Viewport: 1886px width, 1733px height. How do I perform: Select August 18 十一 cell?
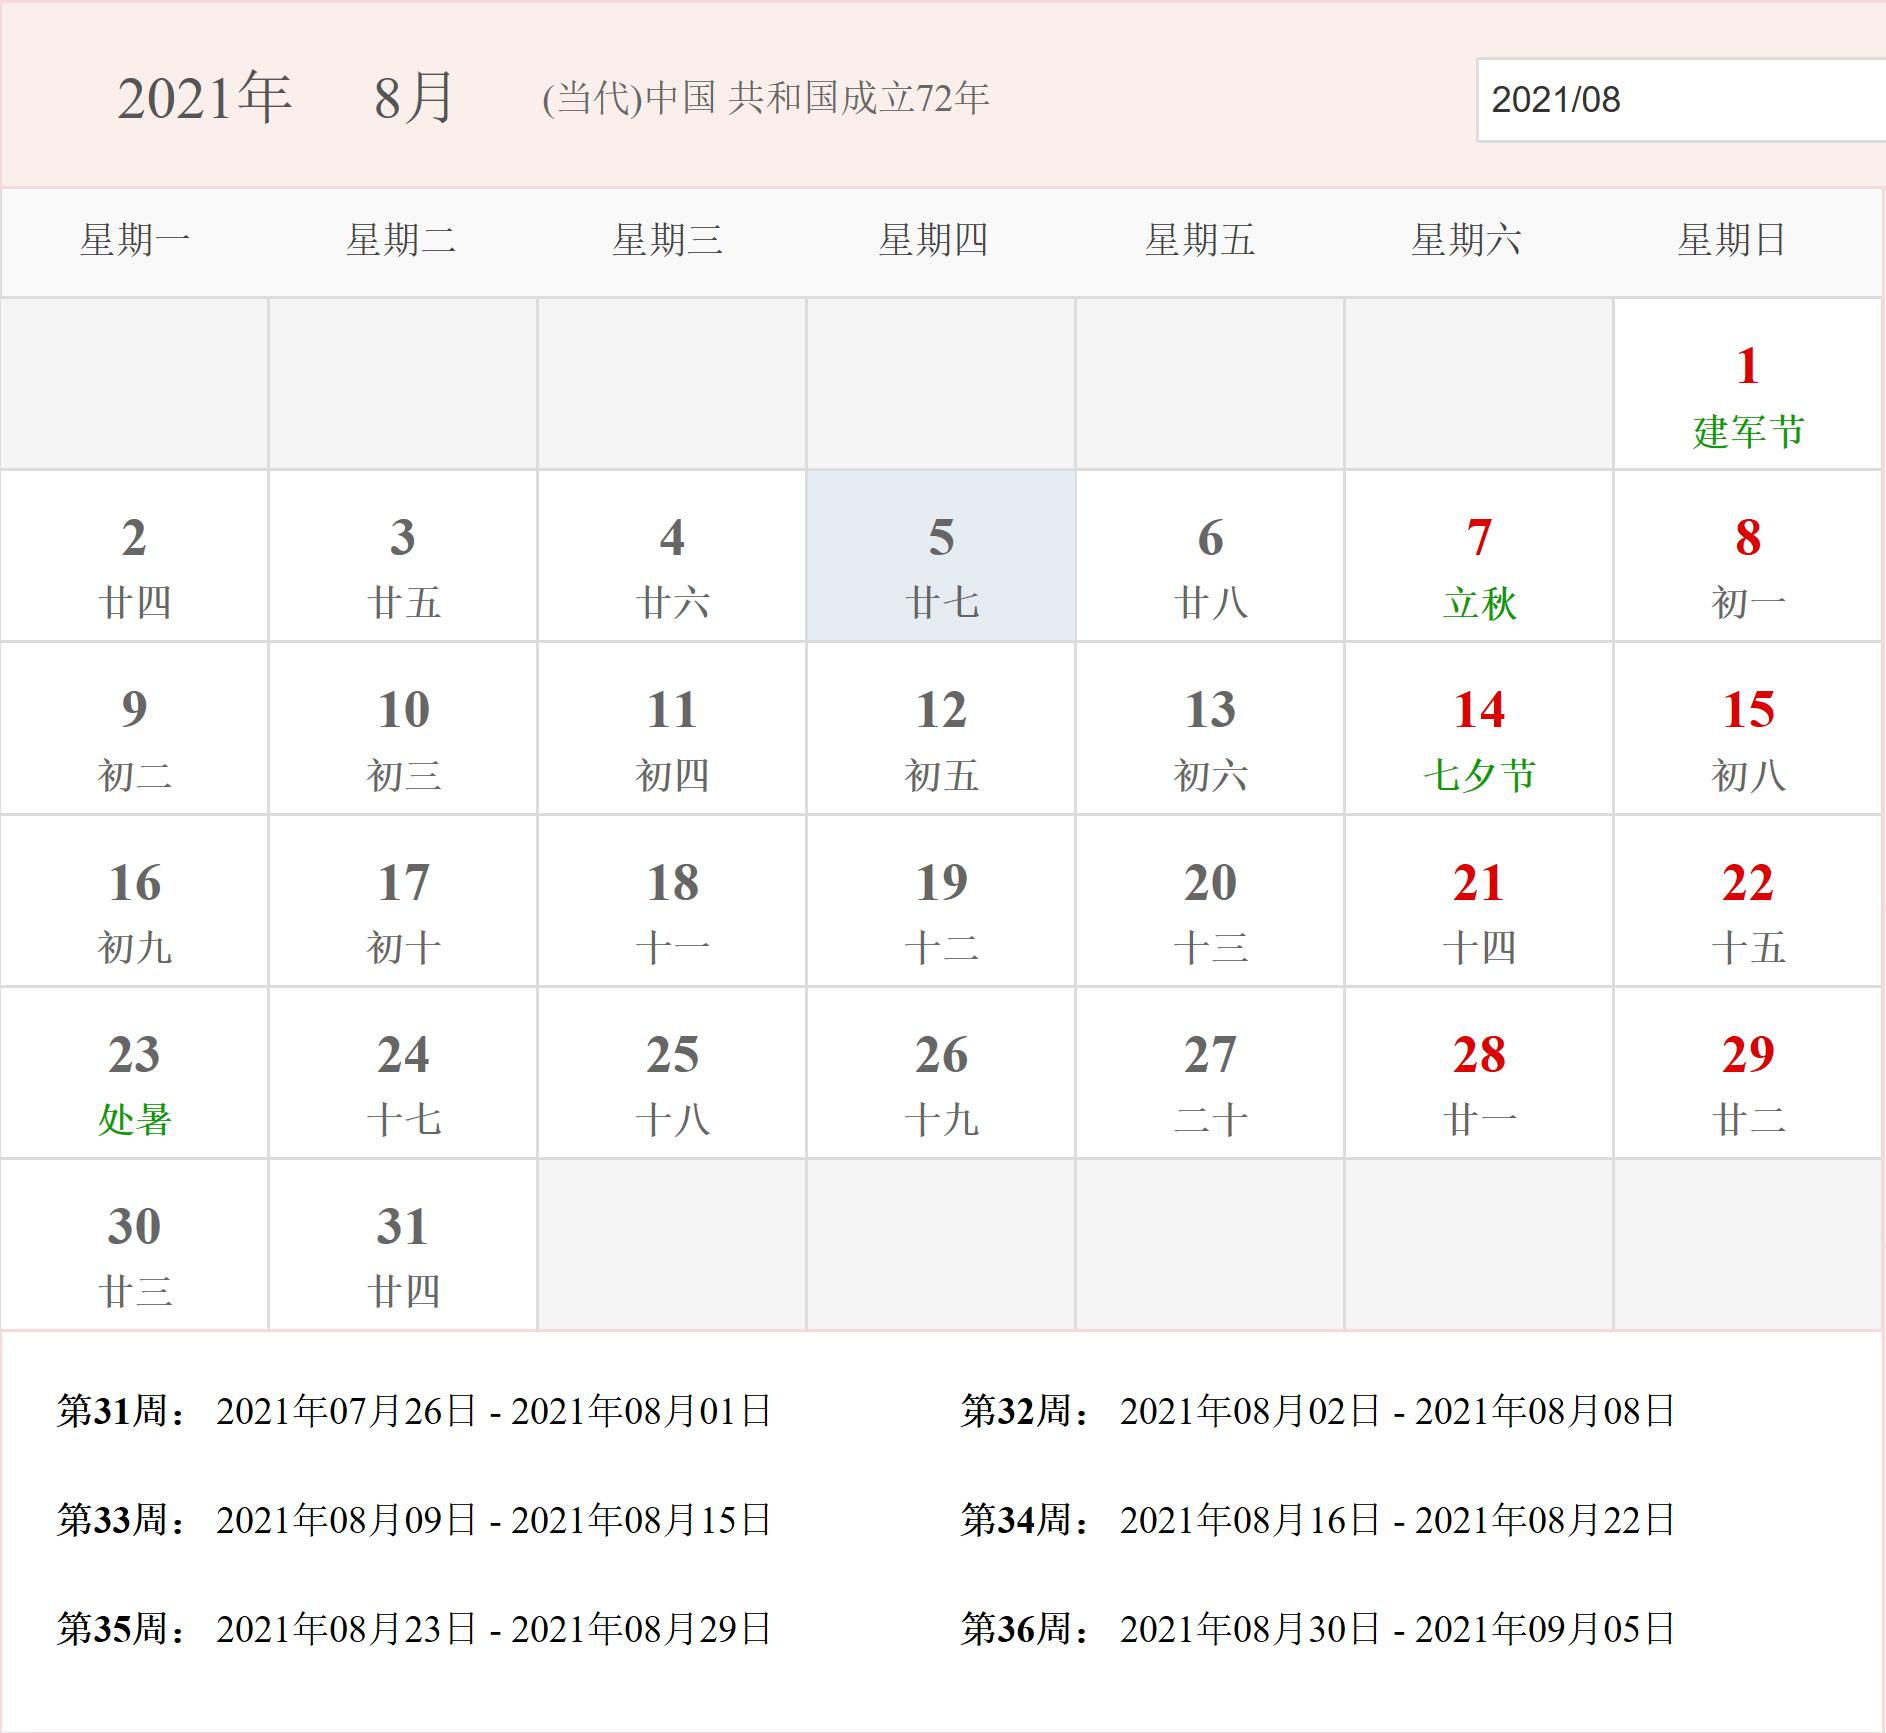pyautogui.click(x=672, y=901)
